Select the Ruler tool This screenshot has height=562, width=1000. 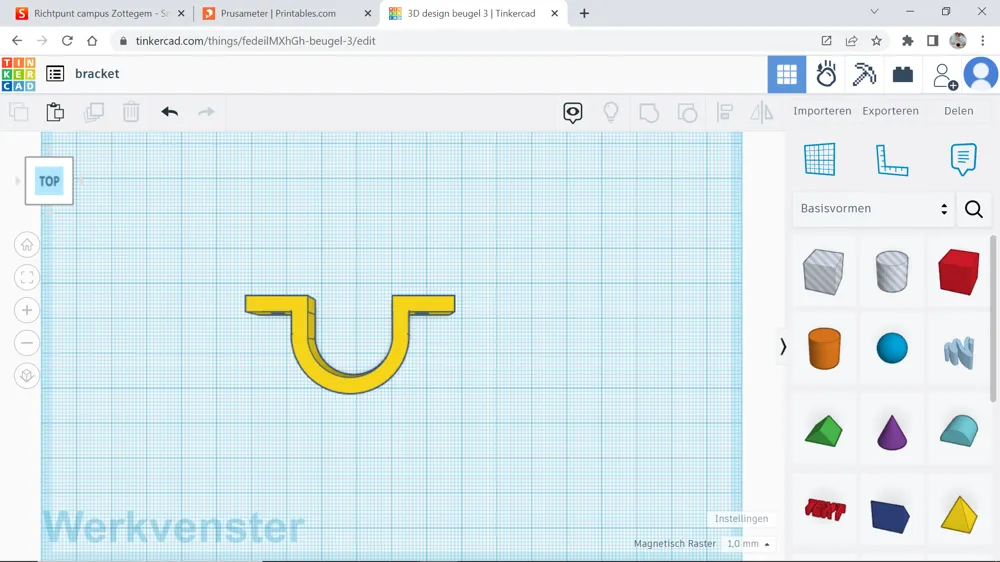point(892,160)
